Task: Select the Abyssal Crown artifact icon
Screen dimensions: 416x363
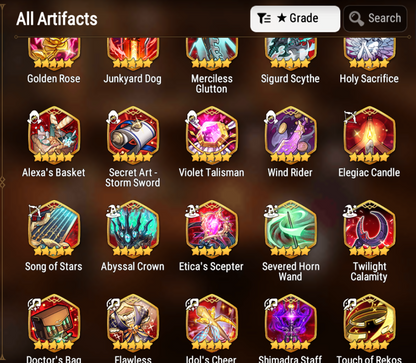Action: coord(133,230)
